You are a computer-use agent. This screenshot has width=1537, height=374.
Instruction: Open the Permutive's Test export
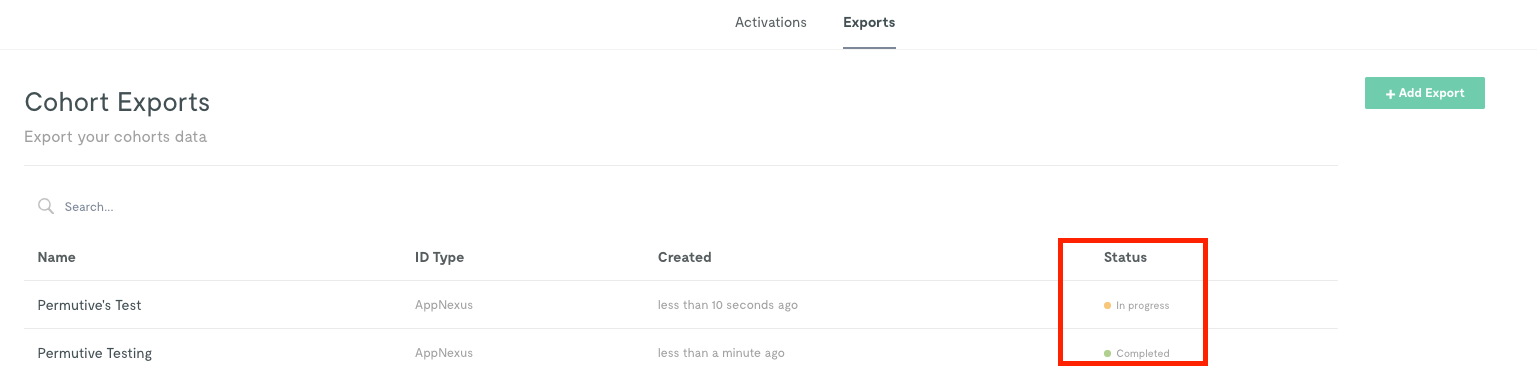89,305
